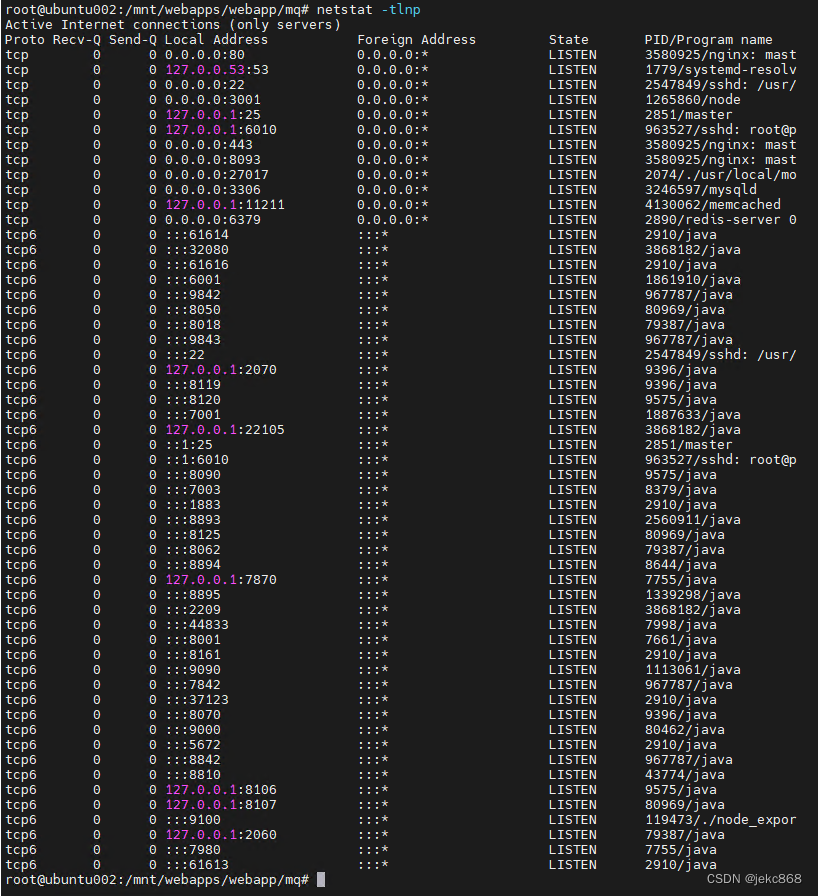This screenshot has height=896, width=818.
Task: Click the tcp6 address :::44833
Action: [x=197, y=625]
